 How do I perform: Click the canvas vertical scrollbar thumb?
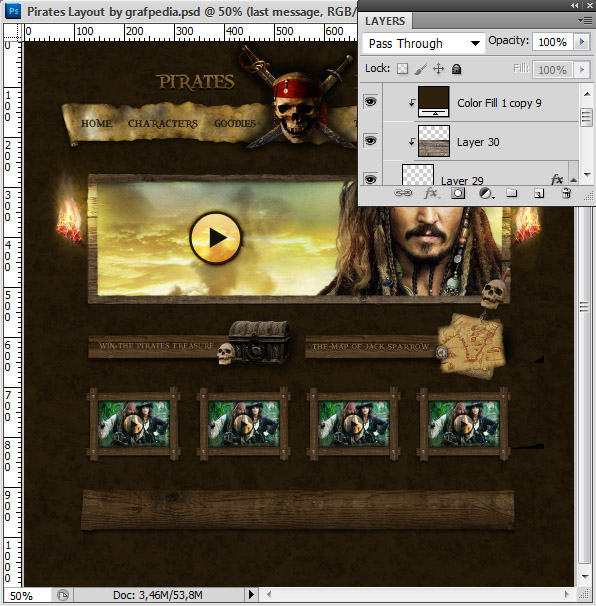pyautogui.click(x=584, y=307)
